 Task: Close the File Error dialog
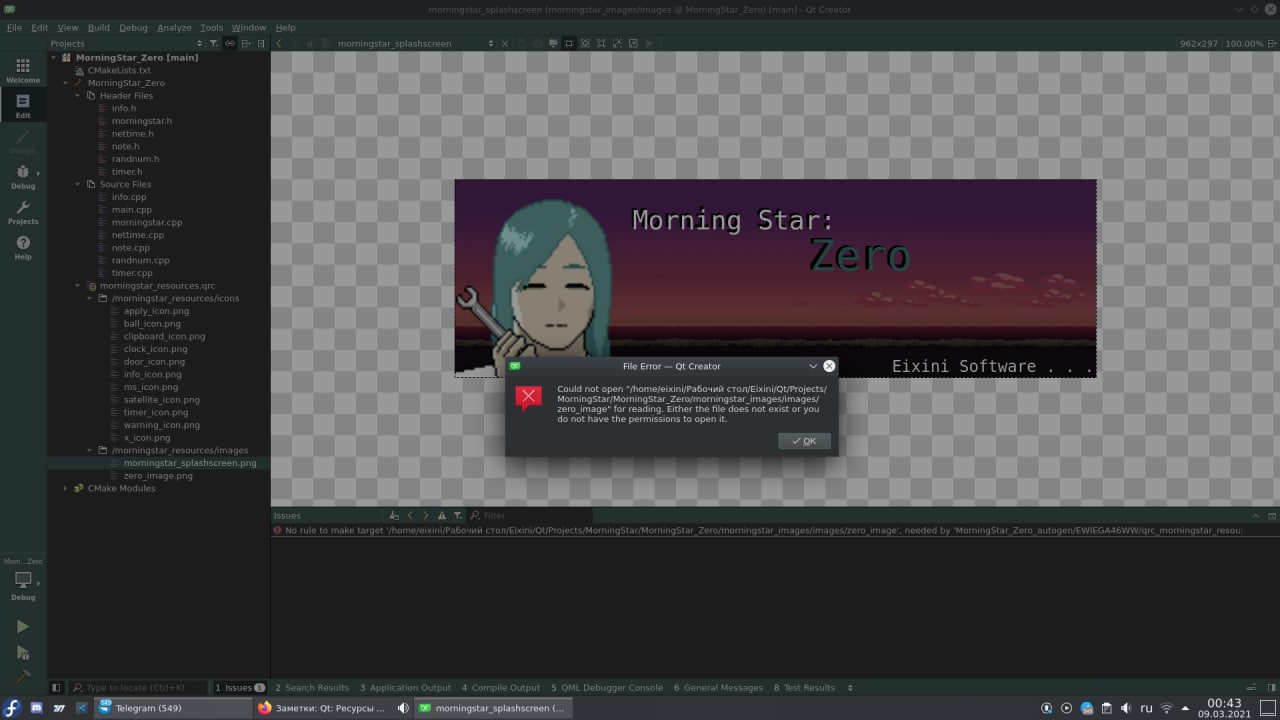(829, 366)
